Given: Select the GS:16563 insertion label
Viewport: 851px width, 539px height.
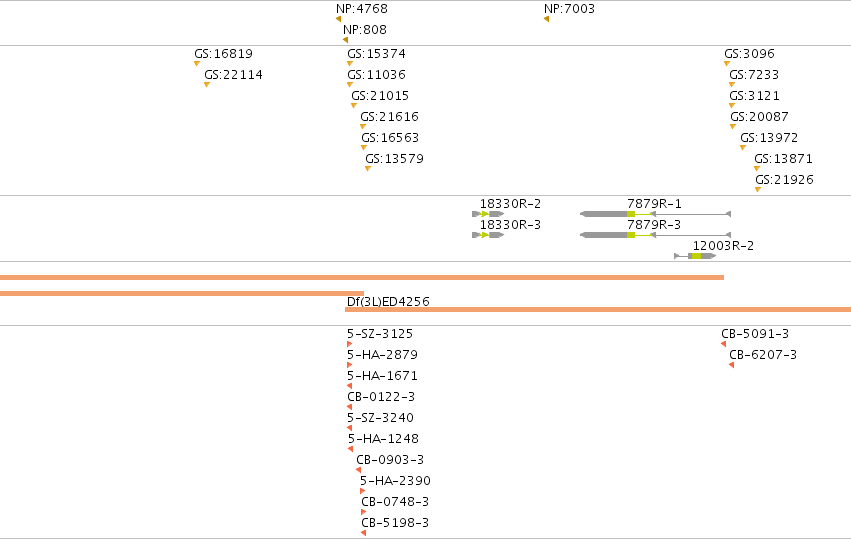Looking at the screenshot, I should click(x=390, y=138).
